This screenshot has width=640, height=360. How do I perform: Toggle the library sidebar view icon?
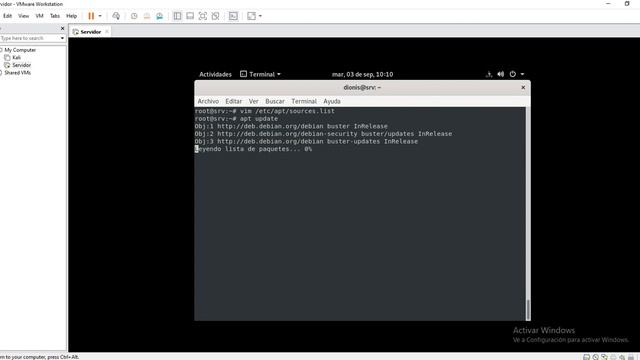[177, 16]
